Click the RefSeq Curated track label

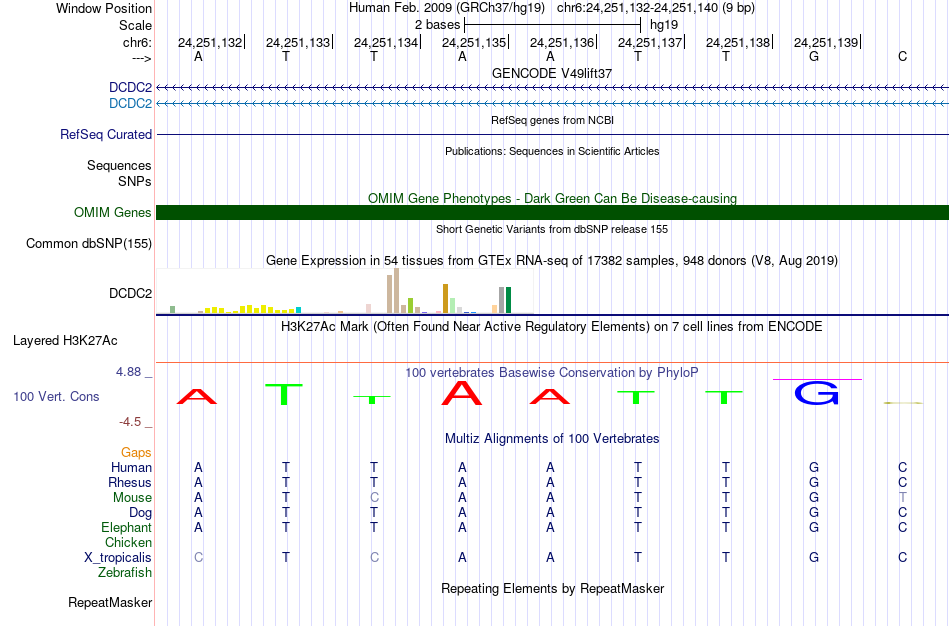click(x=106, y=135)
